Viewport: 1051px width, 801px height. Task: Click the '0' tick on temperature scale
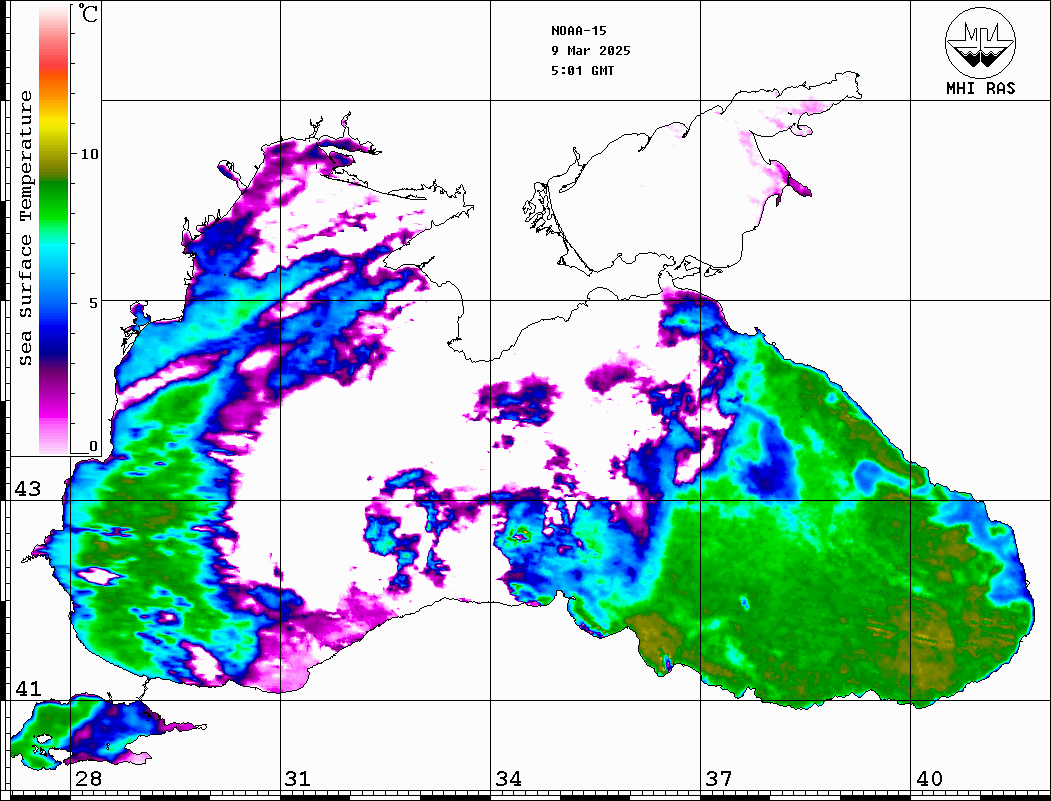coord(93,446)
